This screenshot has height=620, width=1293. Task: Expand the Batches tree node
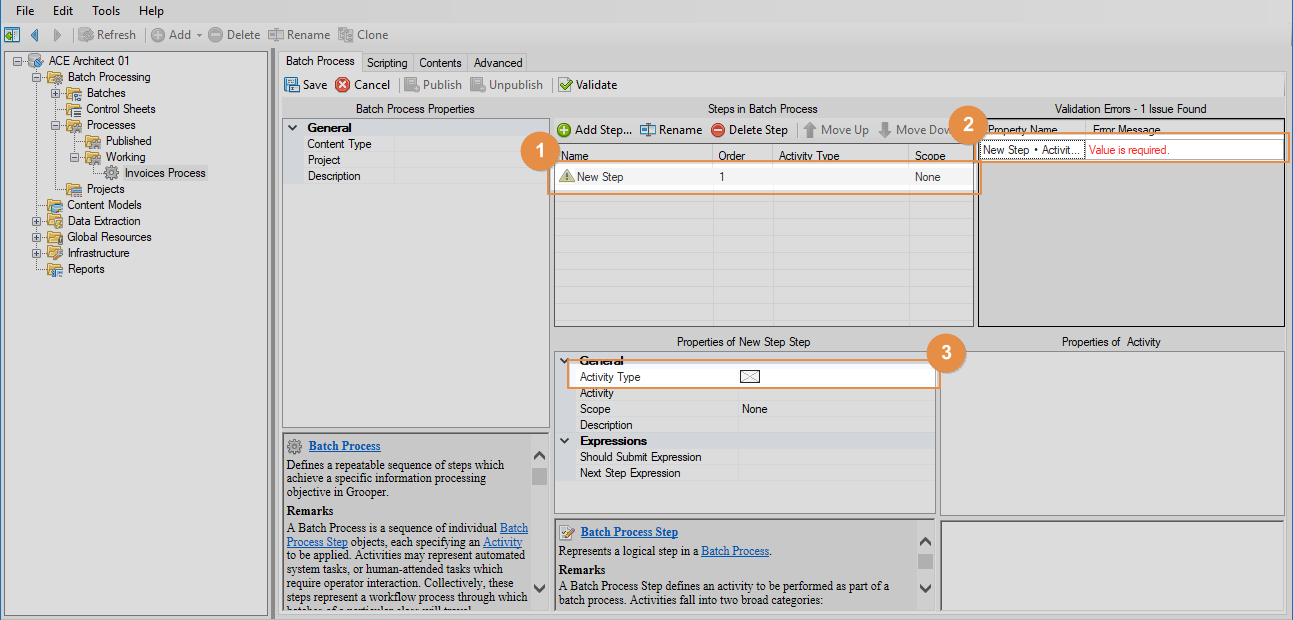pos(56,93)
